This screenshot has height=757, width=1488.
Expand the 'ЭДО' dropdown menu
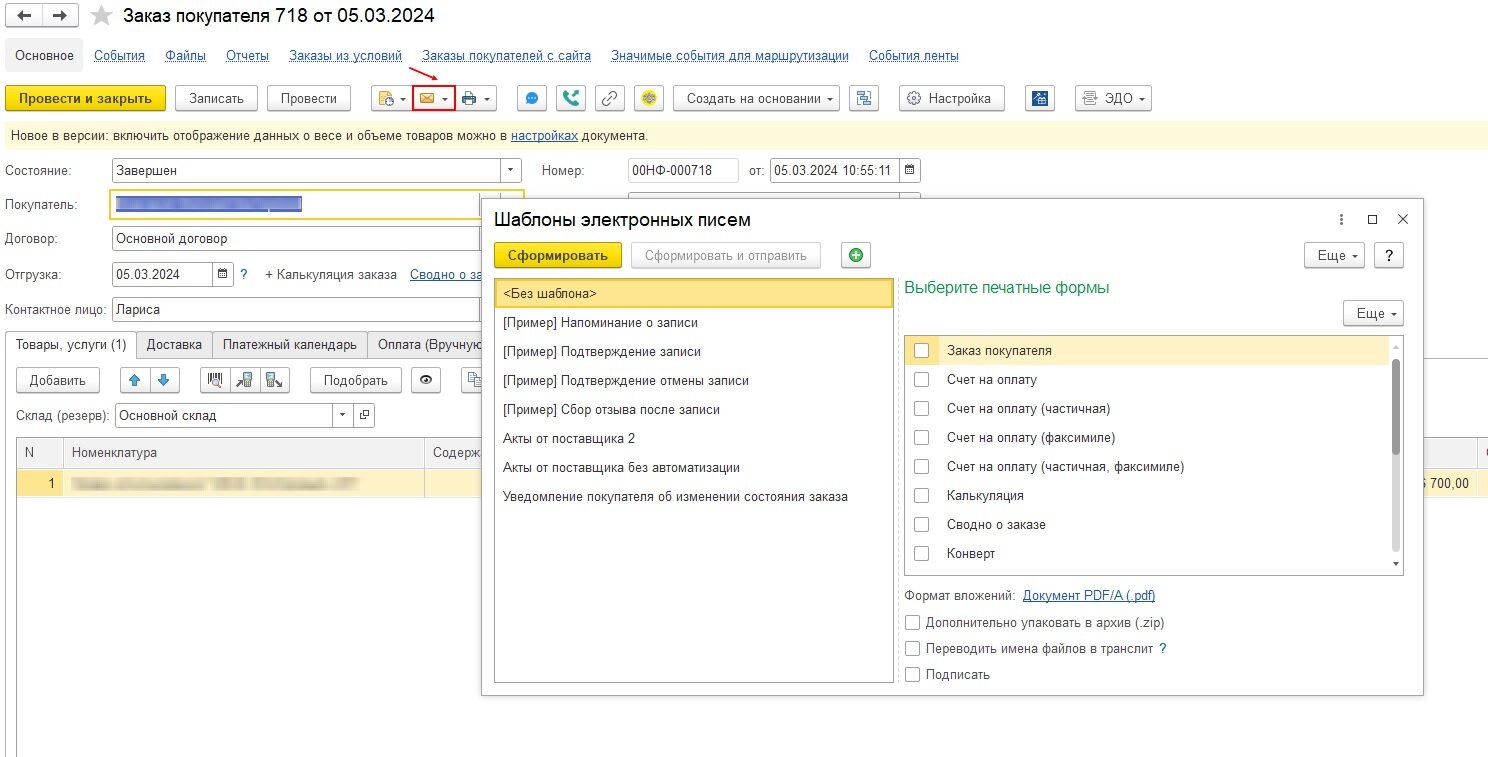1113,98
